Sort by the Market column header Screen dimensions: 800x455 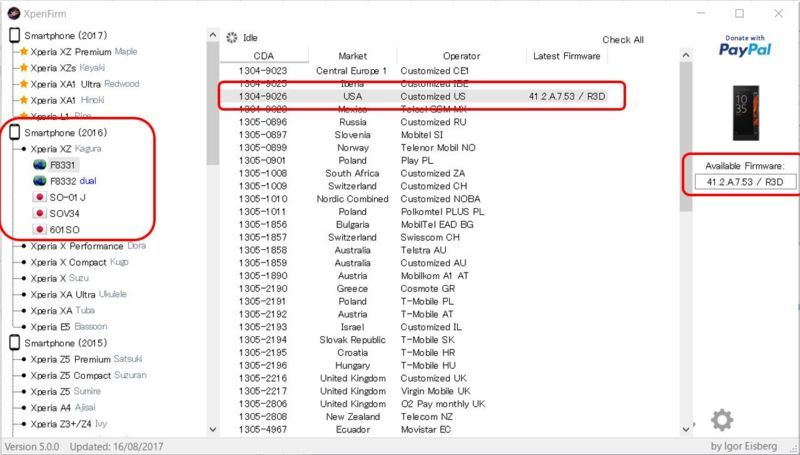[353, 56]
